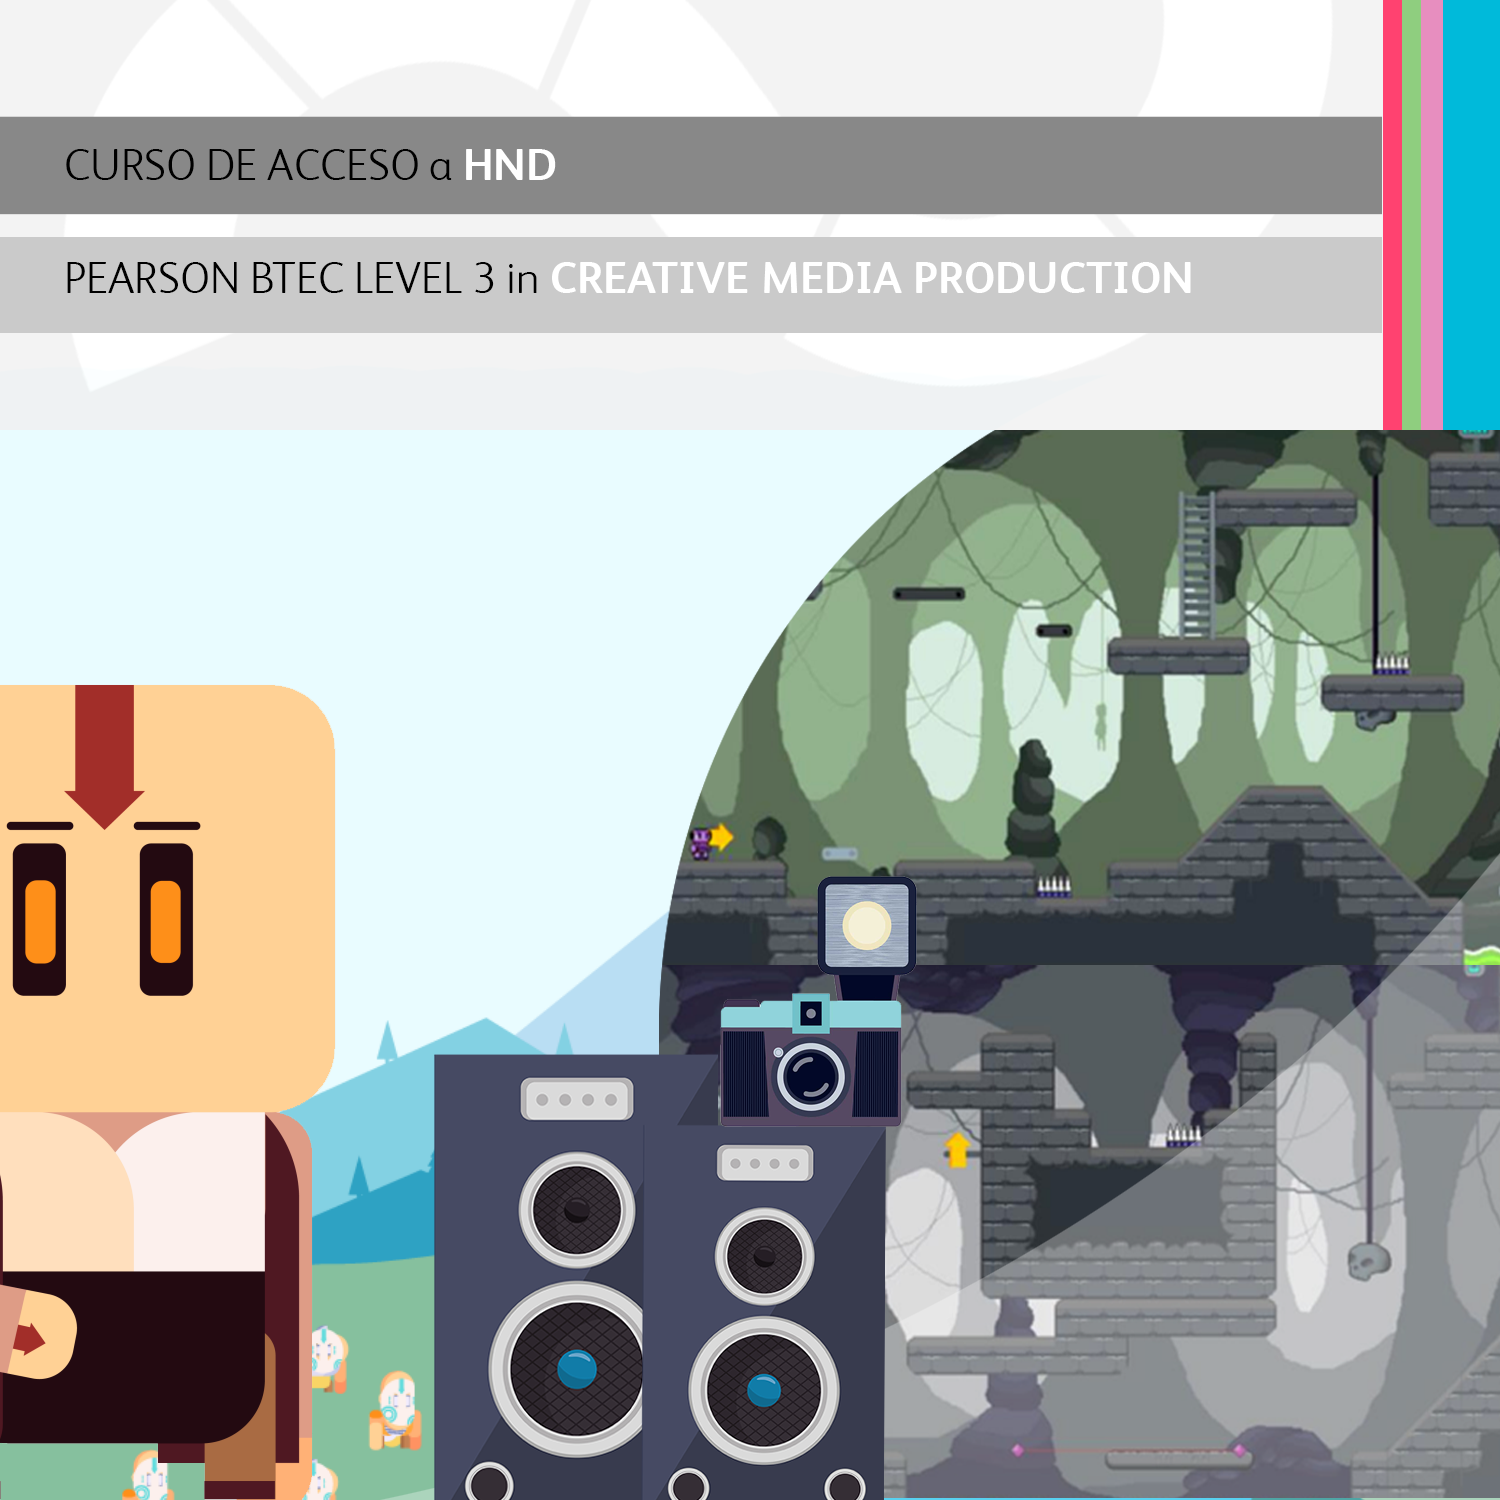Click the ladder in the forest game level

point(1196,565)
